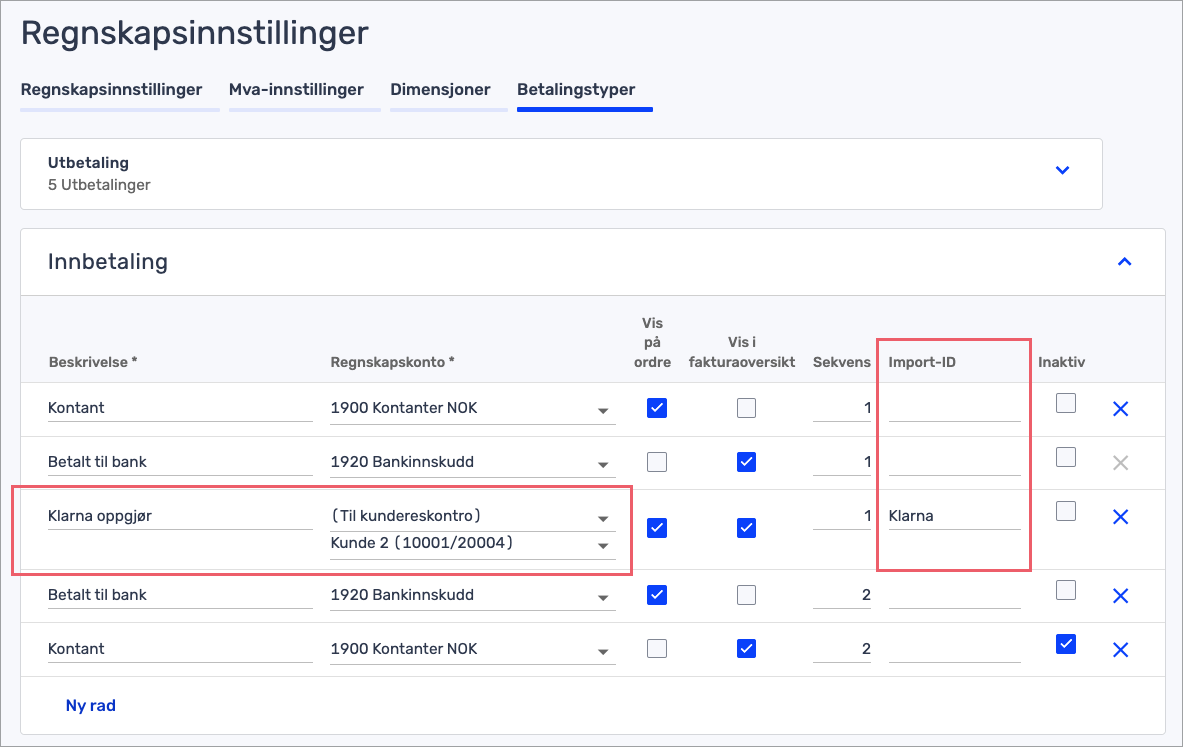Remove the Betalt til bank sequence 2 row
1183x747 pixels.
point(1120,596)
